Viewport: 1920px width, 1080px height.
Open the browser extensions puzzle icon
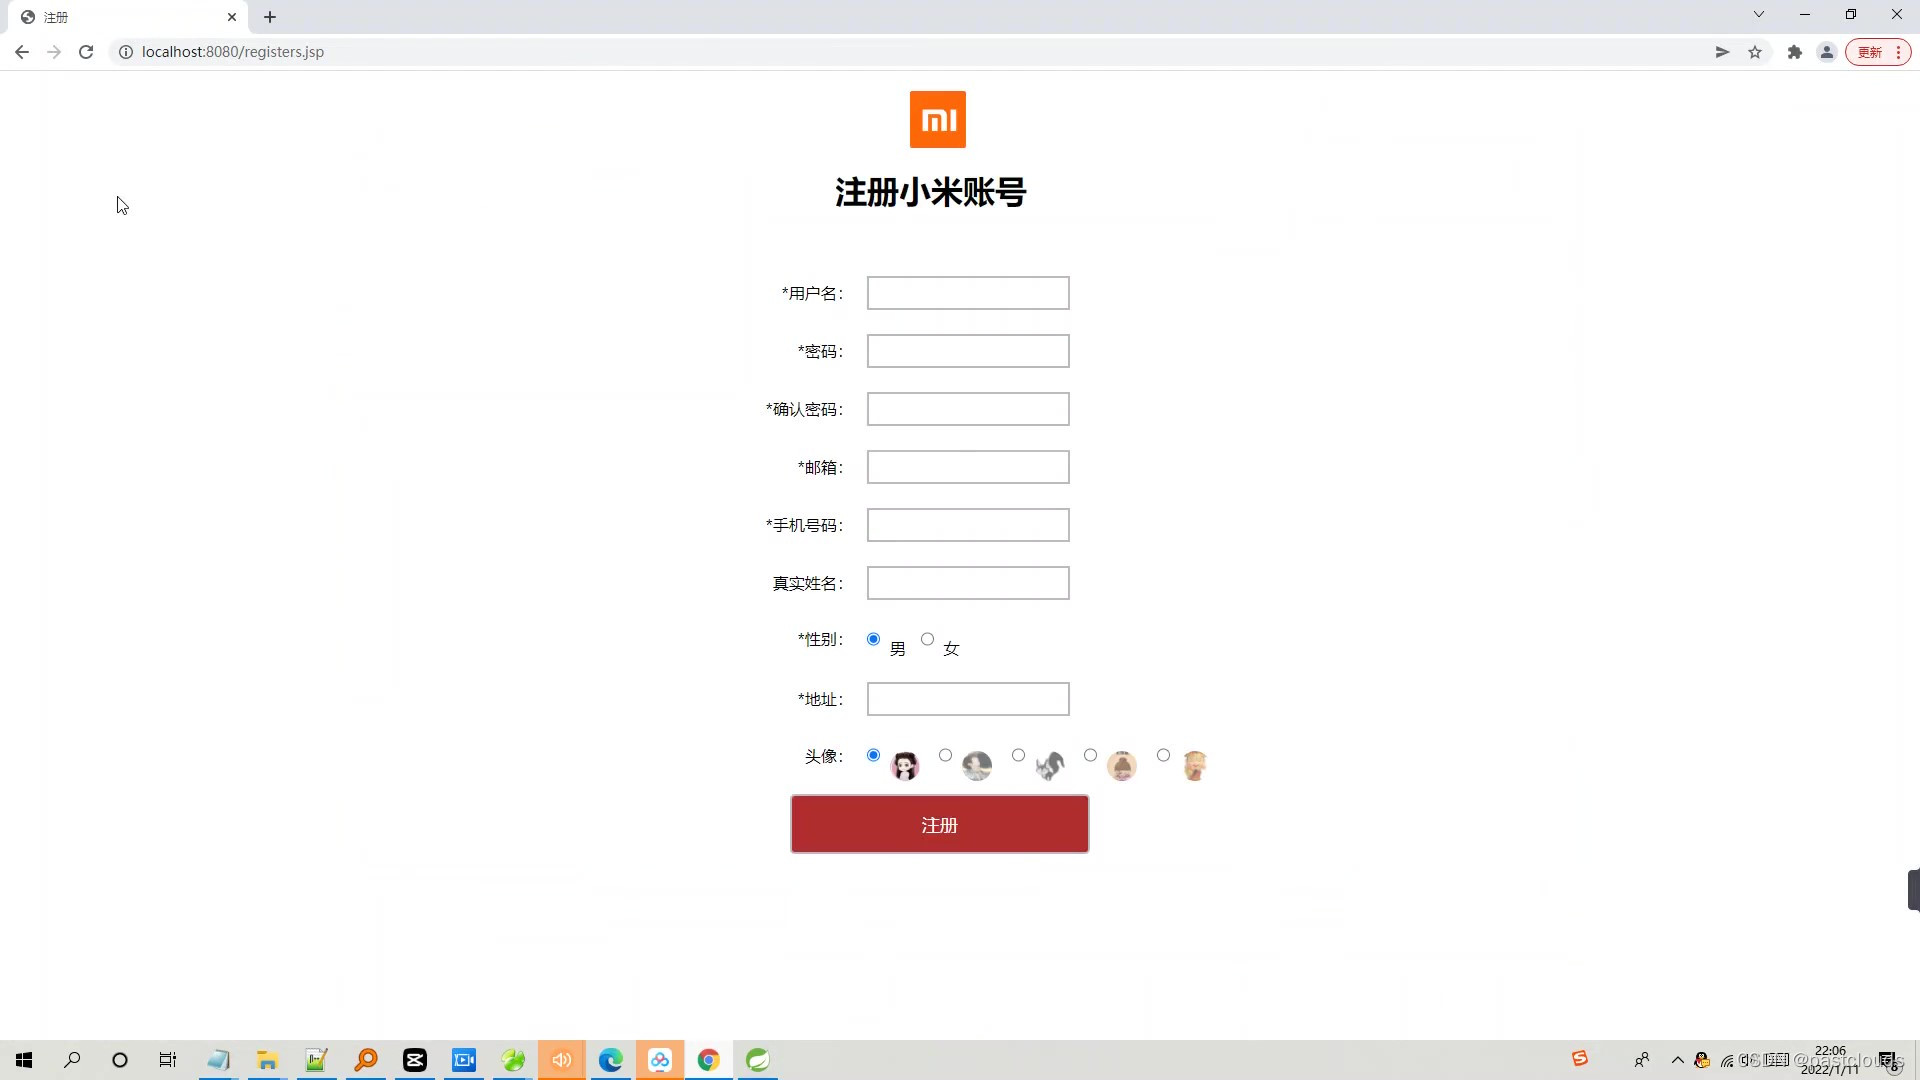tap(1795, 52)
